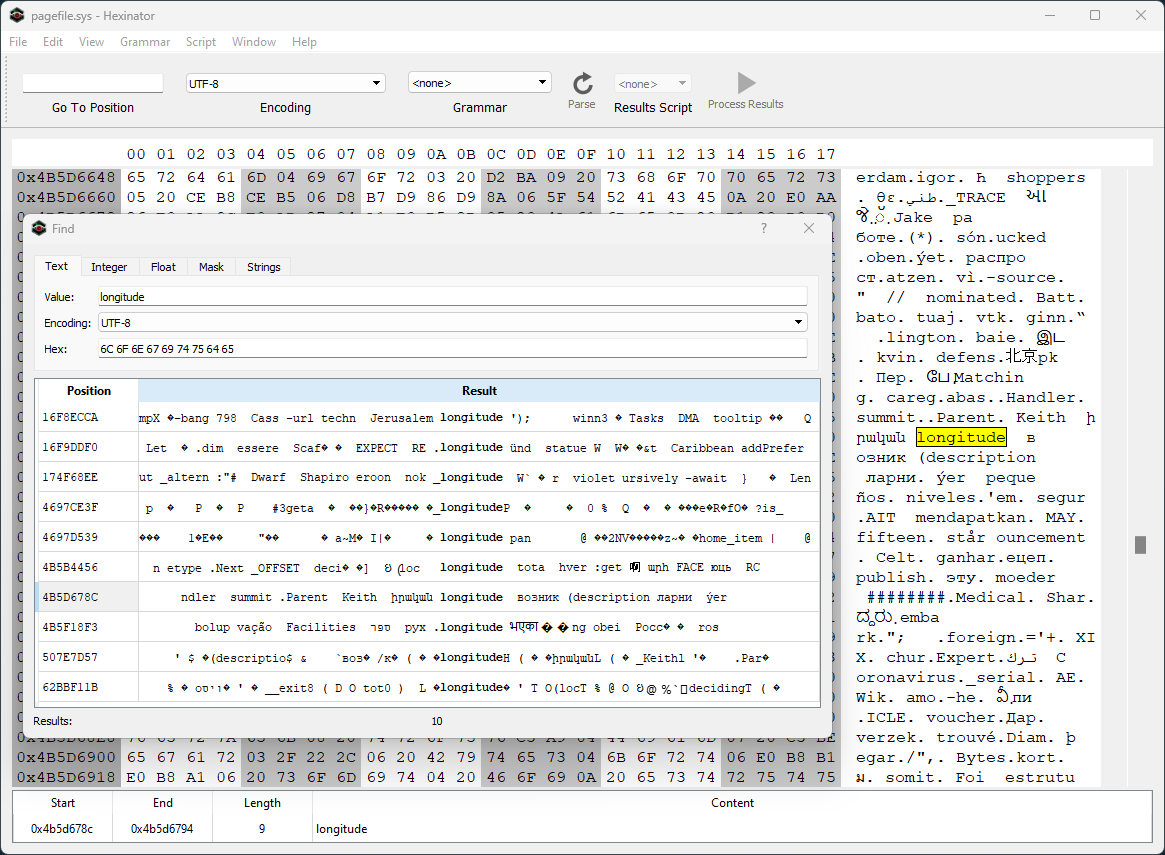Select result row at position 174F68EE

point(429,478)
